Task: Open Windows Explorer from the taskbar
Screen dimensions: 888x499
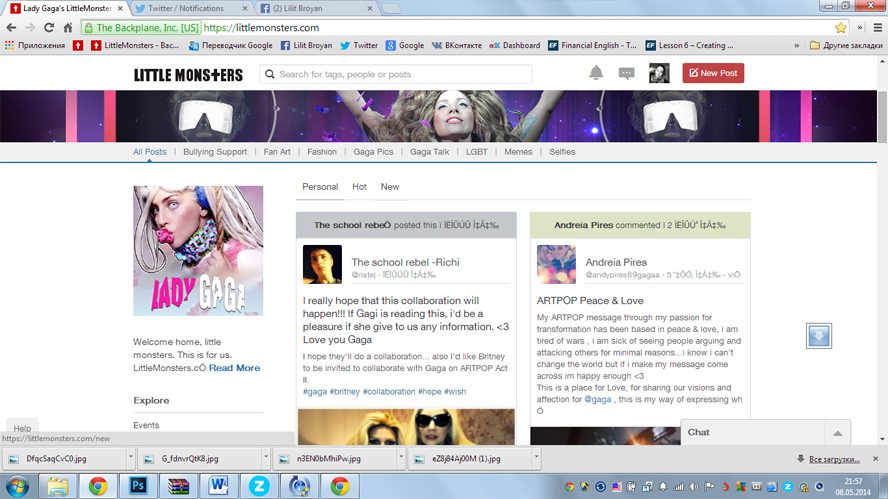Action: 57,486
